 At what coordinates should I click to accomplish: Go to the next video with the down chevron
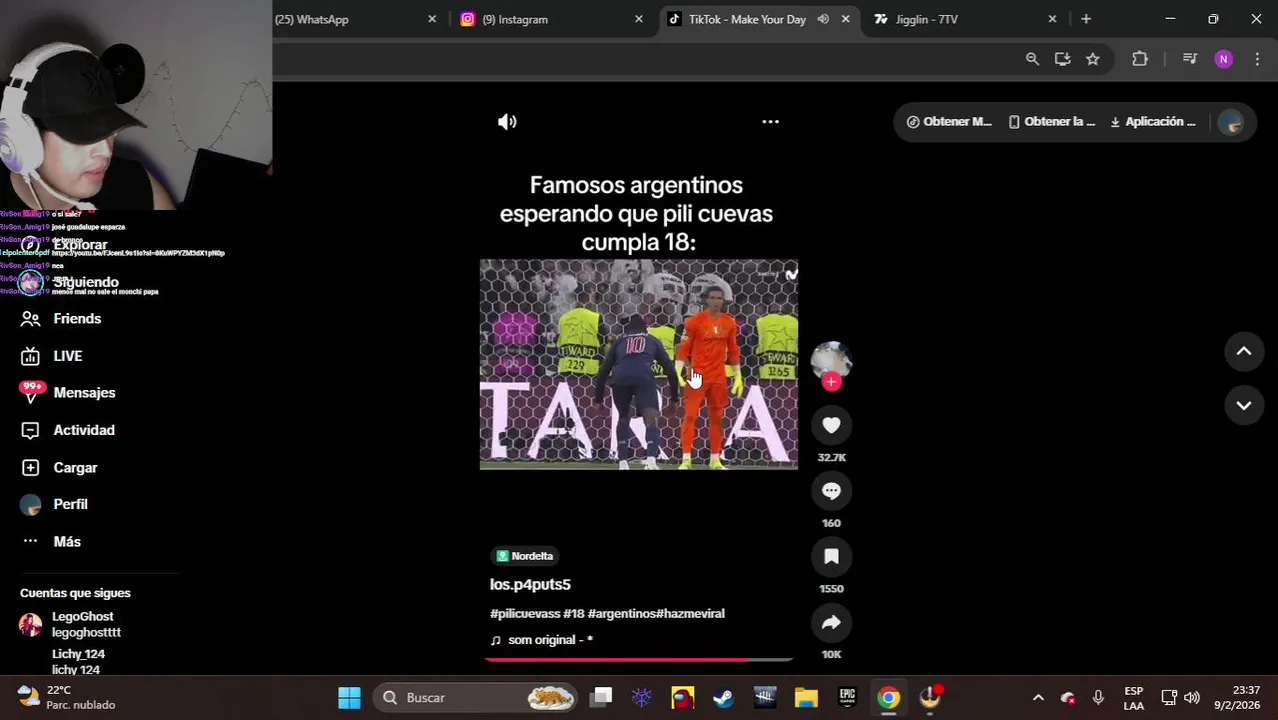pos(1244,405)
